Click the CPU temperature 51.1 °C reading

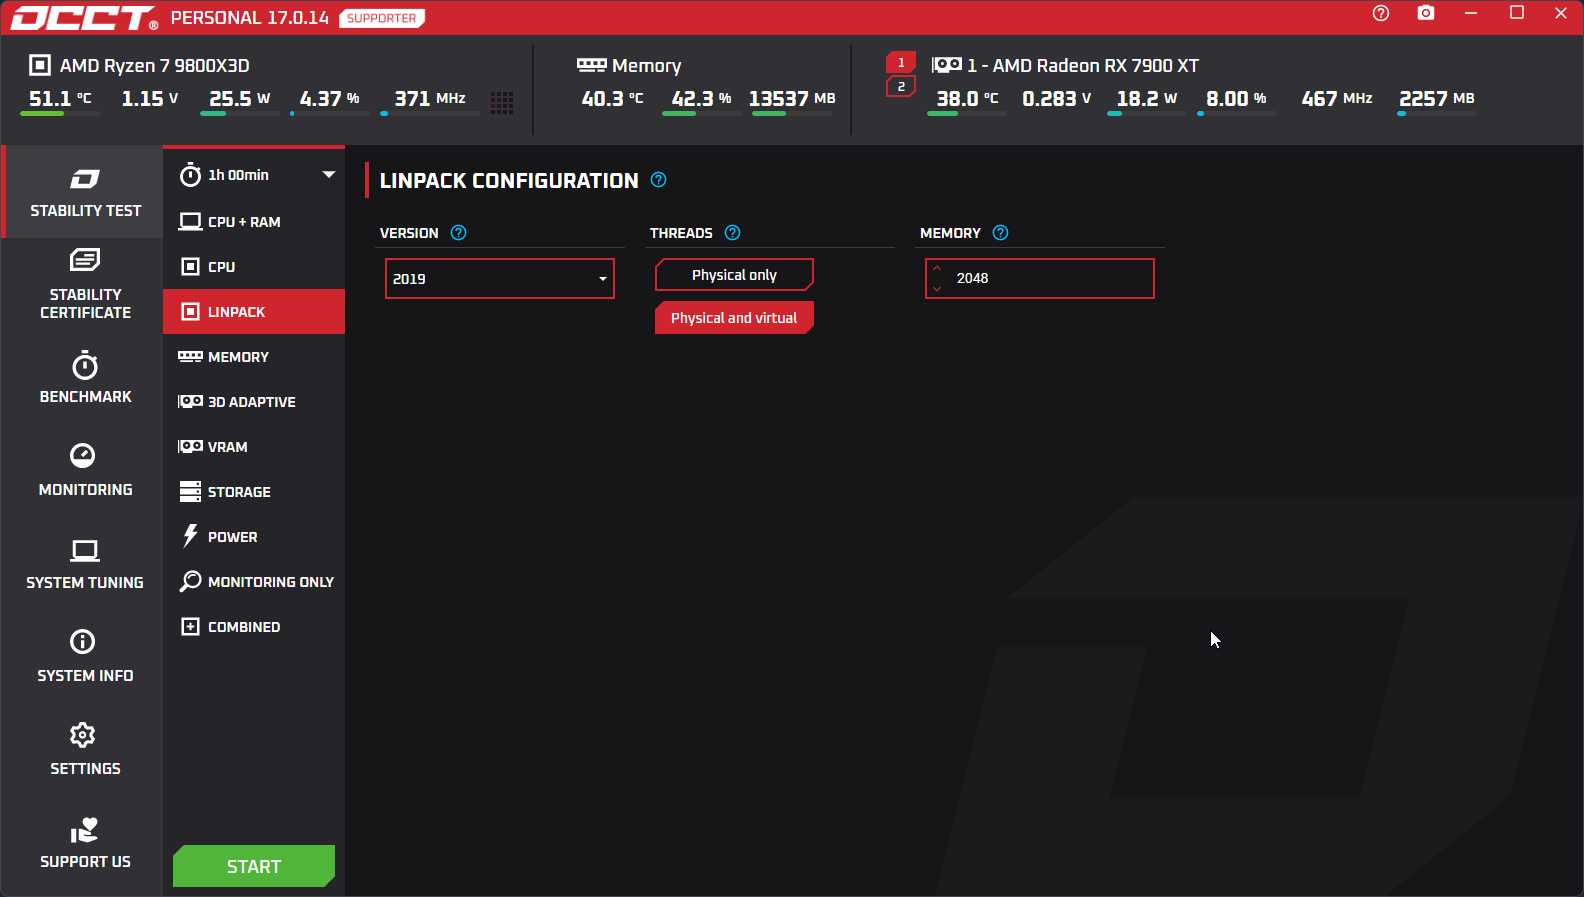pos(60,99)
